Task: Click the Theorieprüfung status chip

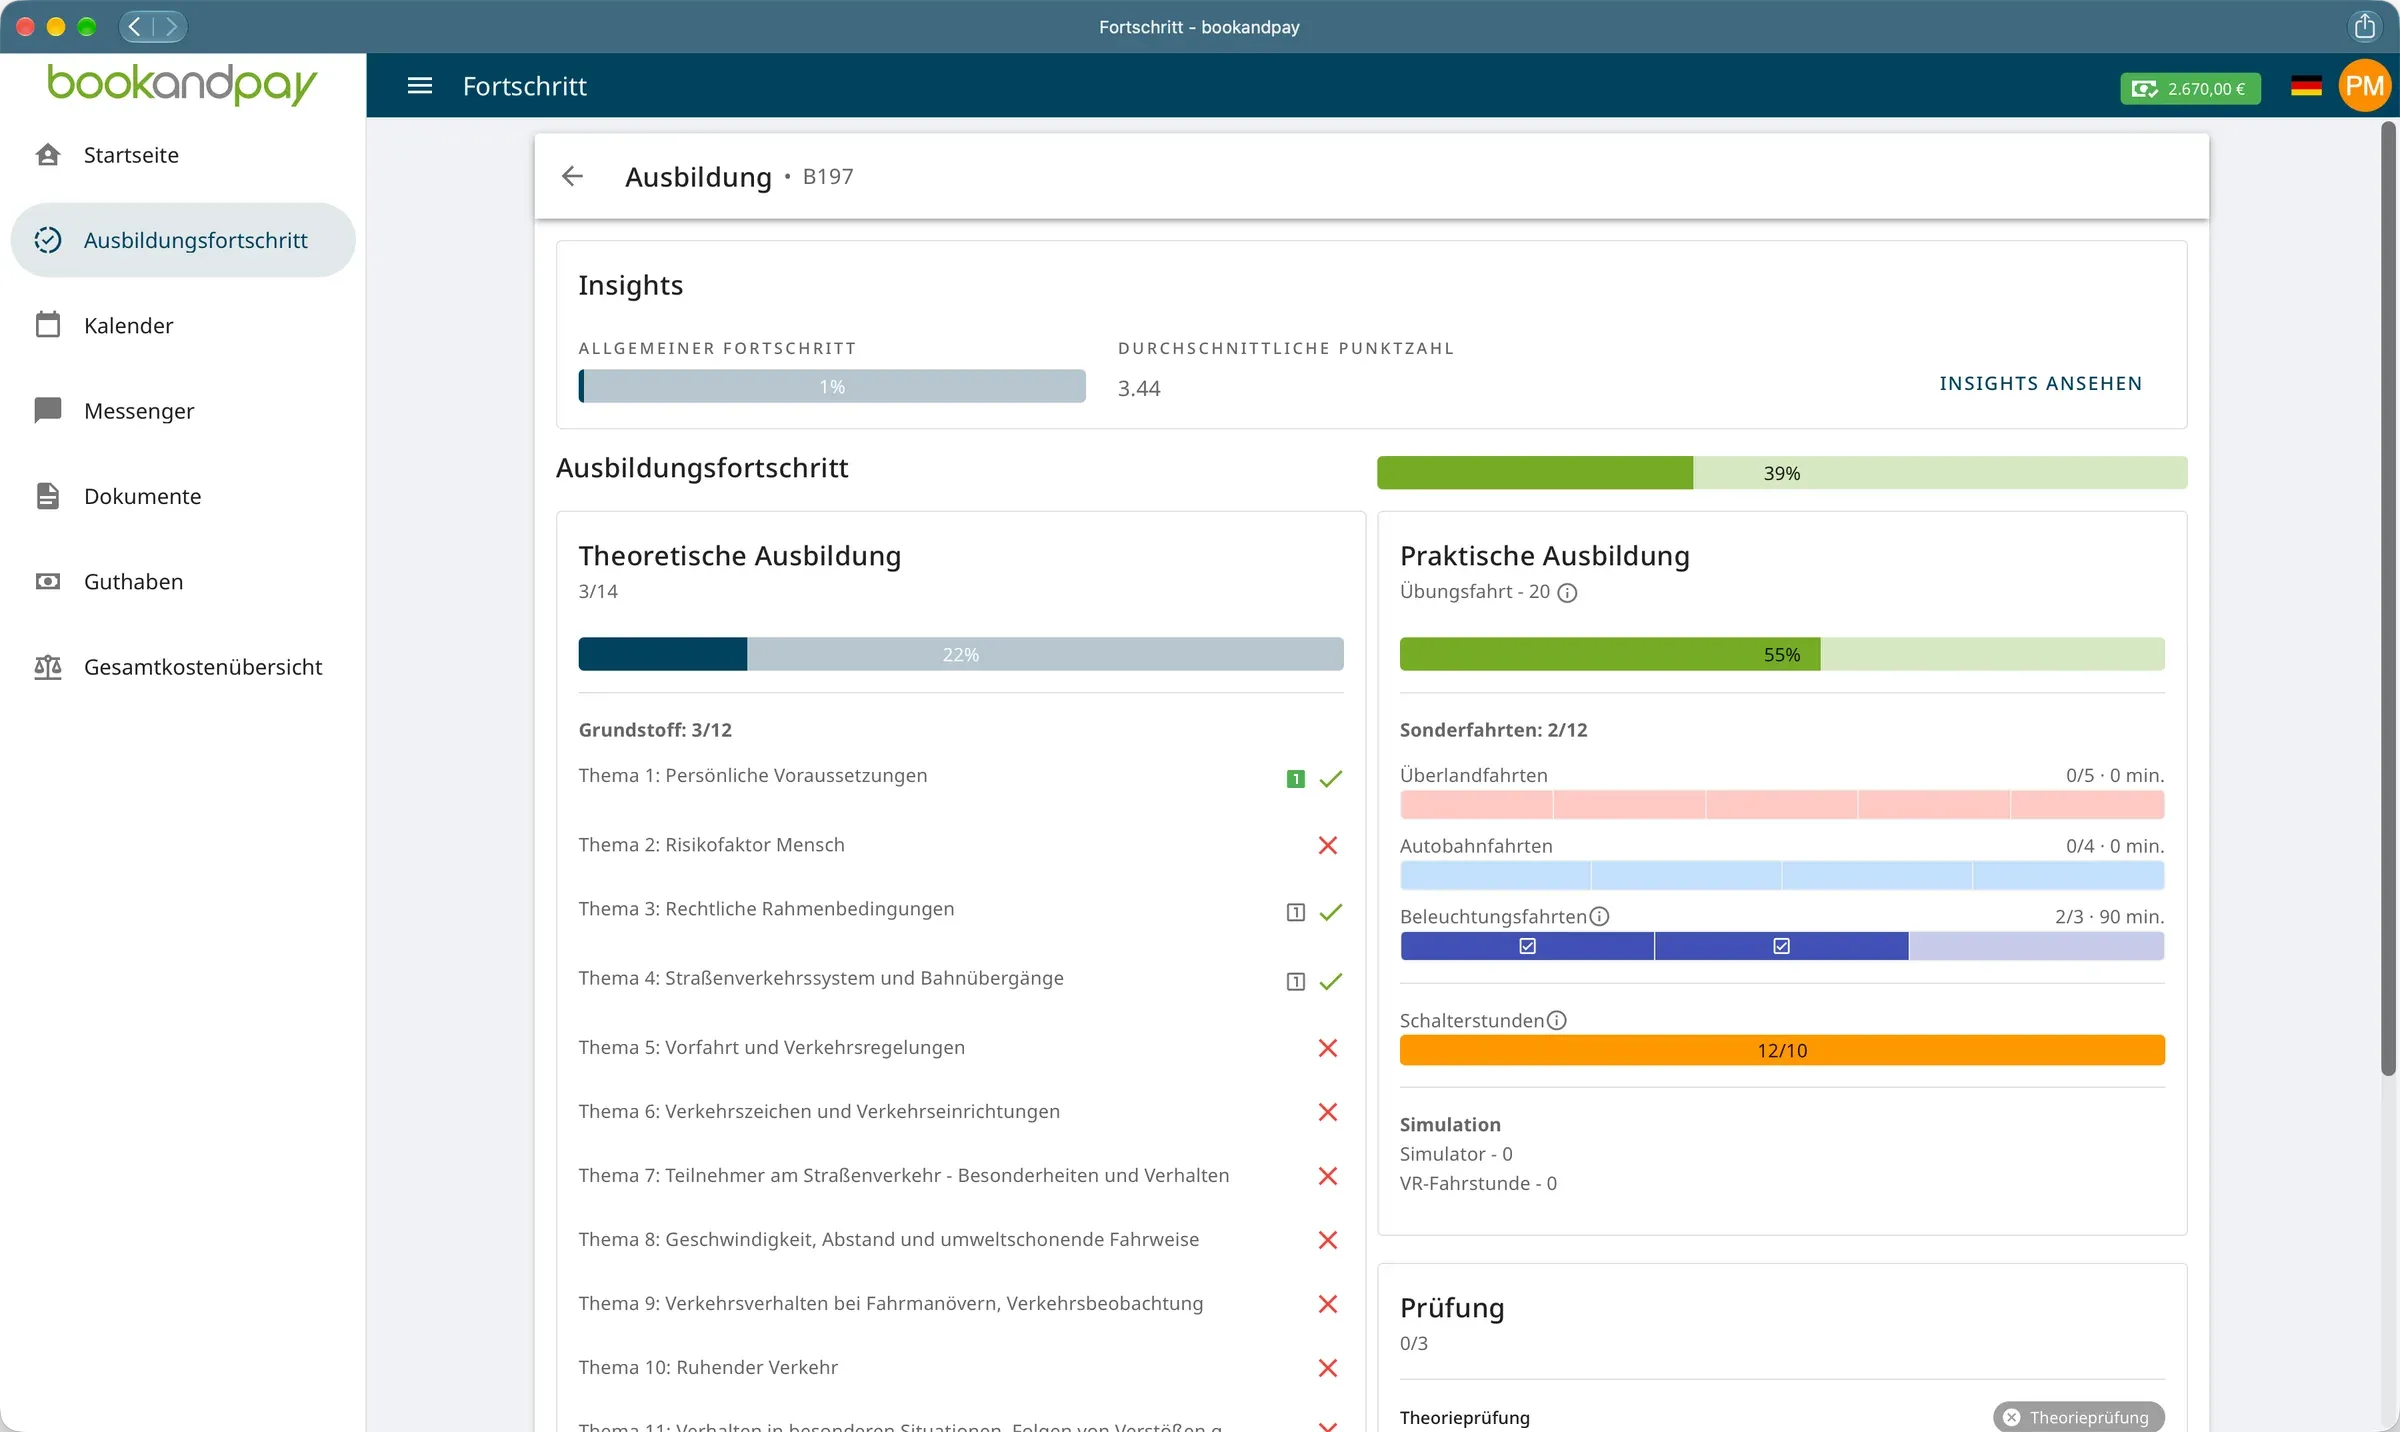Action: tap(2078, 1417)
